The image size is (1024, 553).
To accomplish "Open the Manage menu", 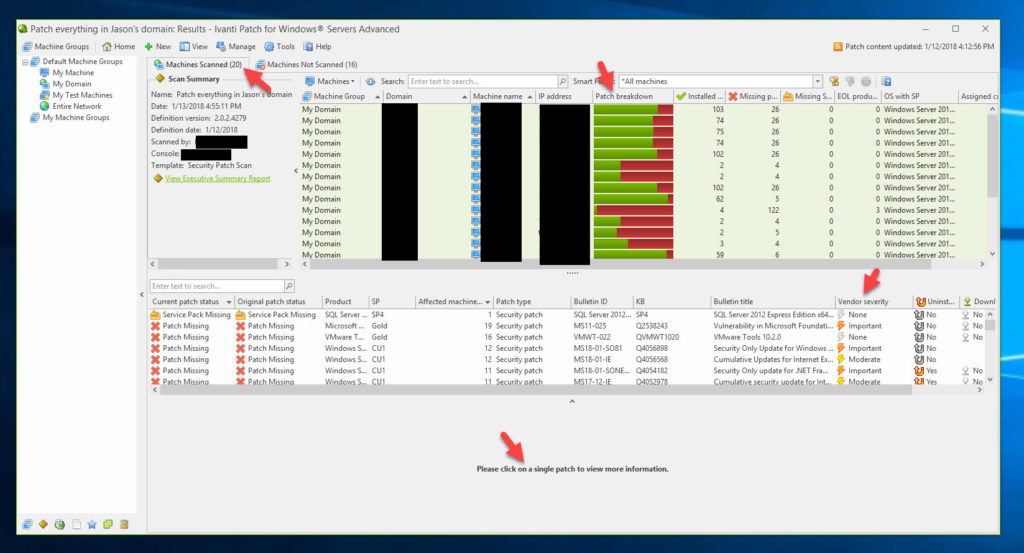I will point(235,47).
